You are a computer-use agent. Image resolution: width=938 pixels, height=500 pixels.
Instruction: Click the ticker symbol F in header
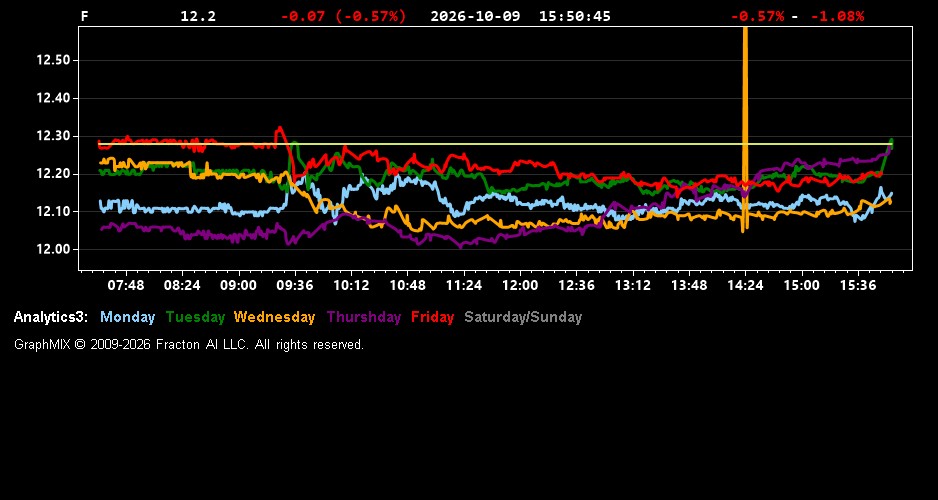tap(84, 16)
